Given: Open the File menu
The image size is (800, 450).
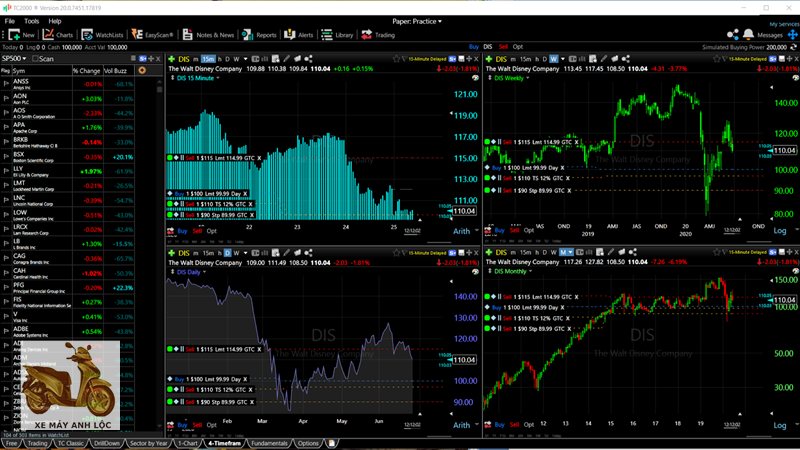Looking at the screenshot, I should tap(10, 21).
